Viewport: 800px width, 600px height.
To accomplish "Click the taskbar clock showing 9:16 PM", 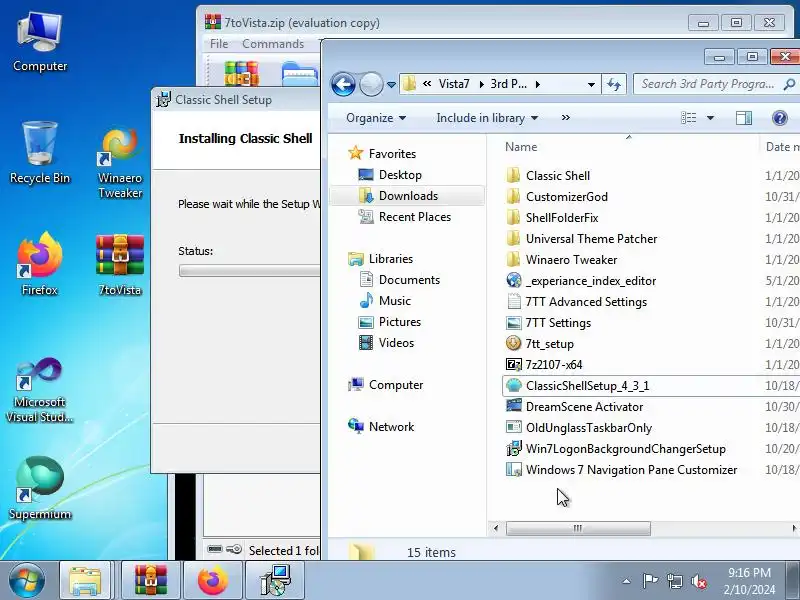I will [x=749, y=581].
